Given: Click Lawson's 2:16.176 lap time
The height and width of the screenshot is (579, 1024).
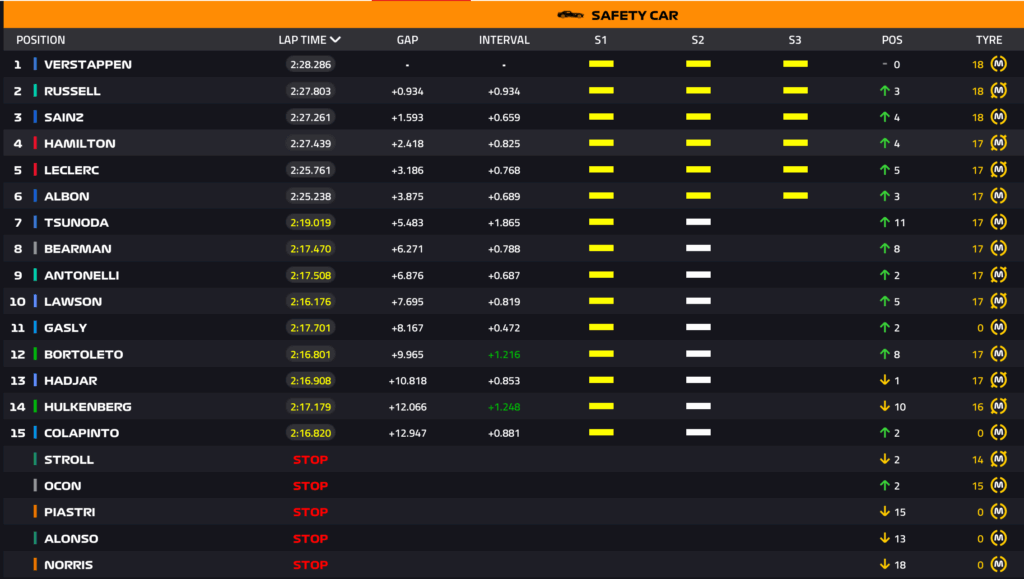Looking at the screenshot, I should [x=310, y=301].
